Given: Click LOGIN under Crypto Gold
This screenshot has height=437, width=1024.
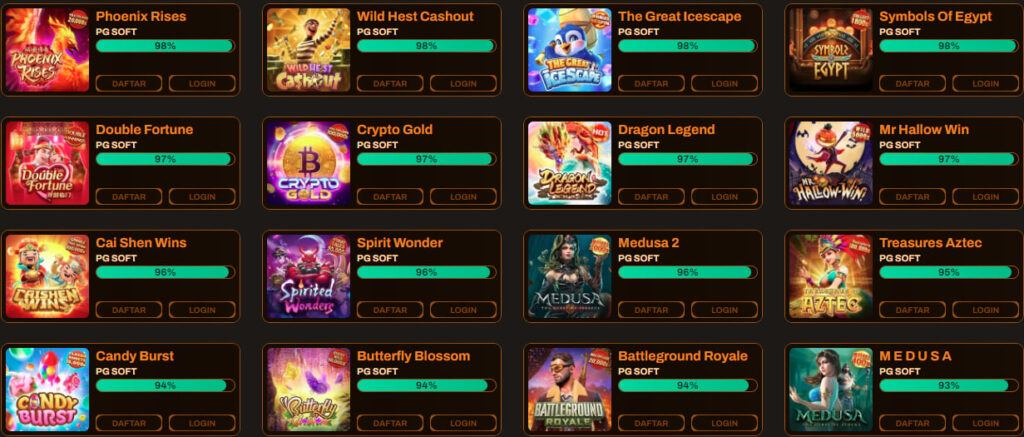Looking at the screenshot, I should [463, 197].
